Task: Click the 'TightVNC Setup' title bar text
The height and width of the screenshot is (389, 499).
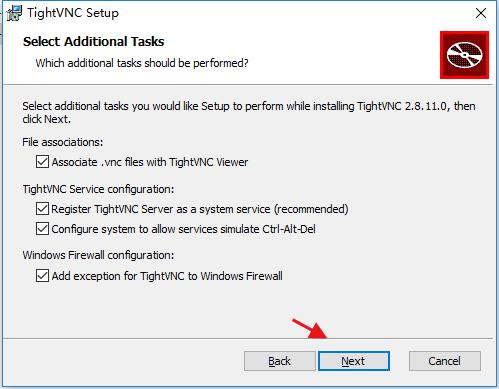Action: (x=73, y=13)
